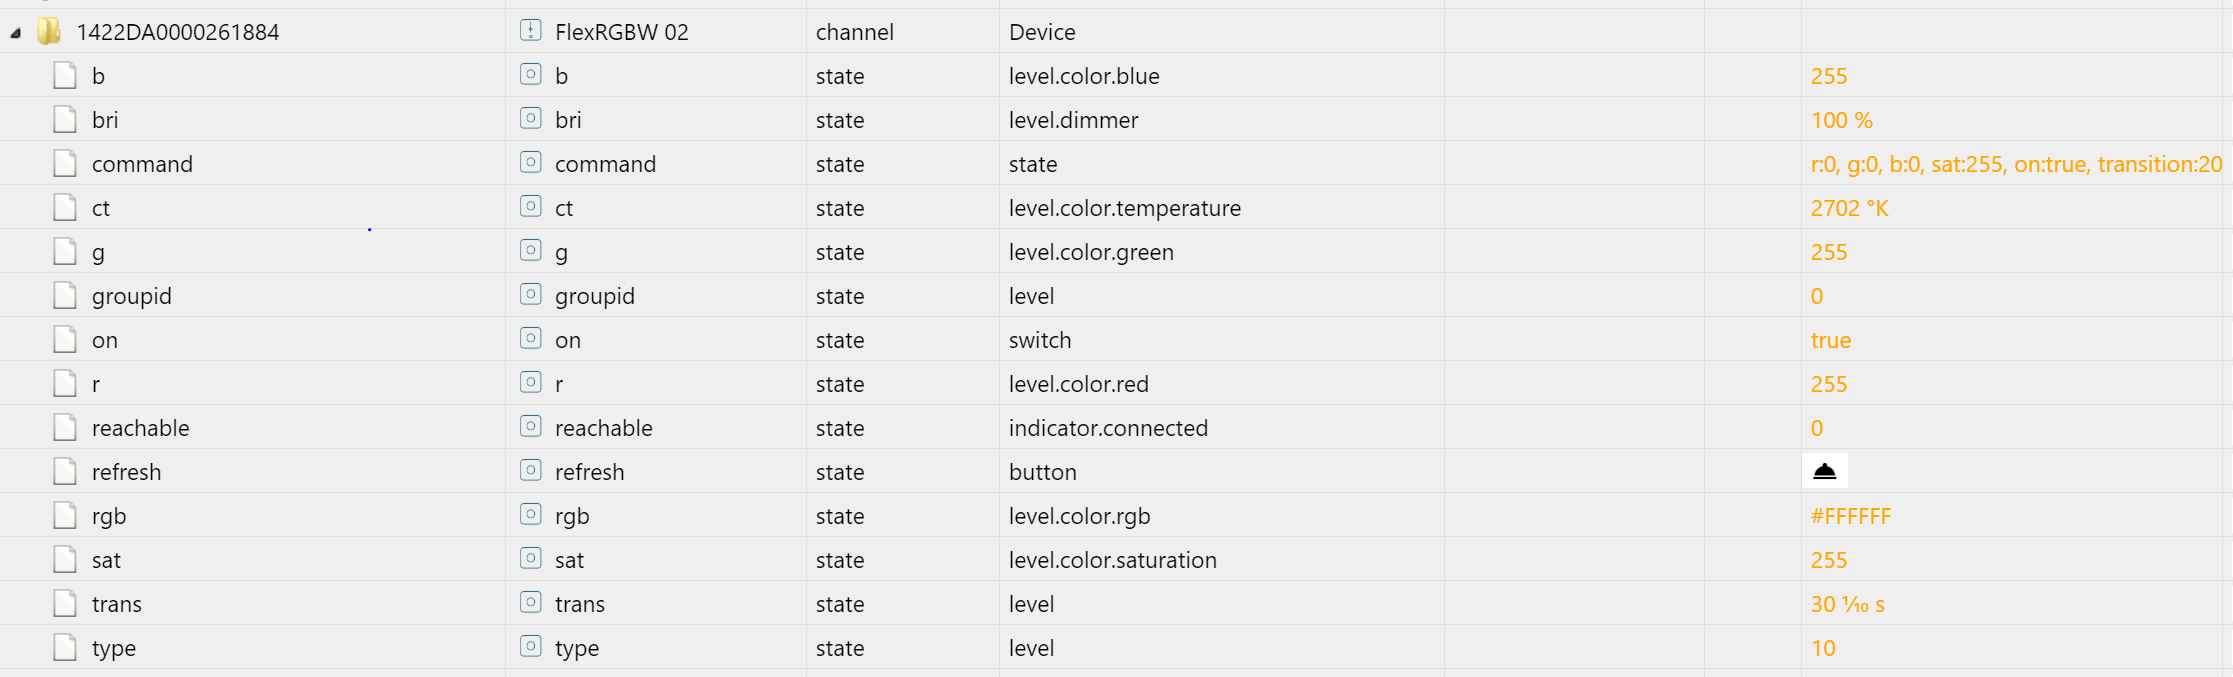Click the state icon next to command name
The image size is (2233, 677).
point(531,162)
